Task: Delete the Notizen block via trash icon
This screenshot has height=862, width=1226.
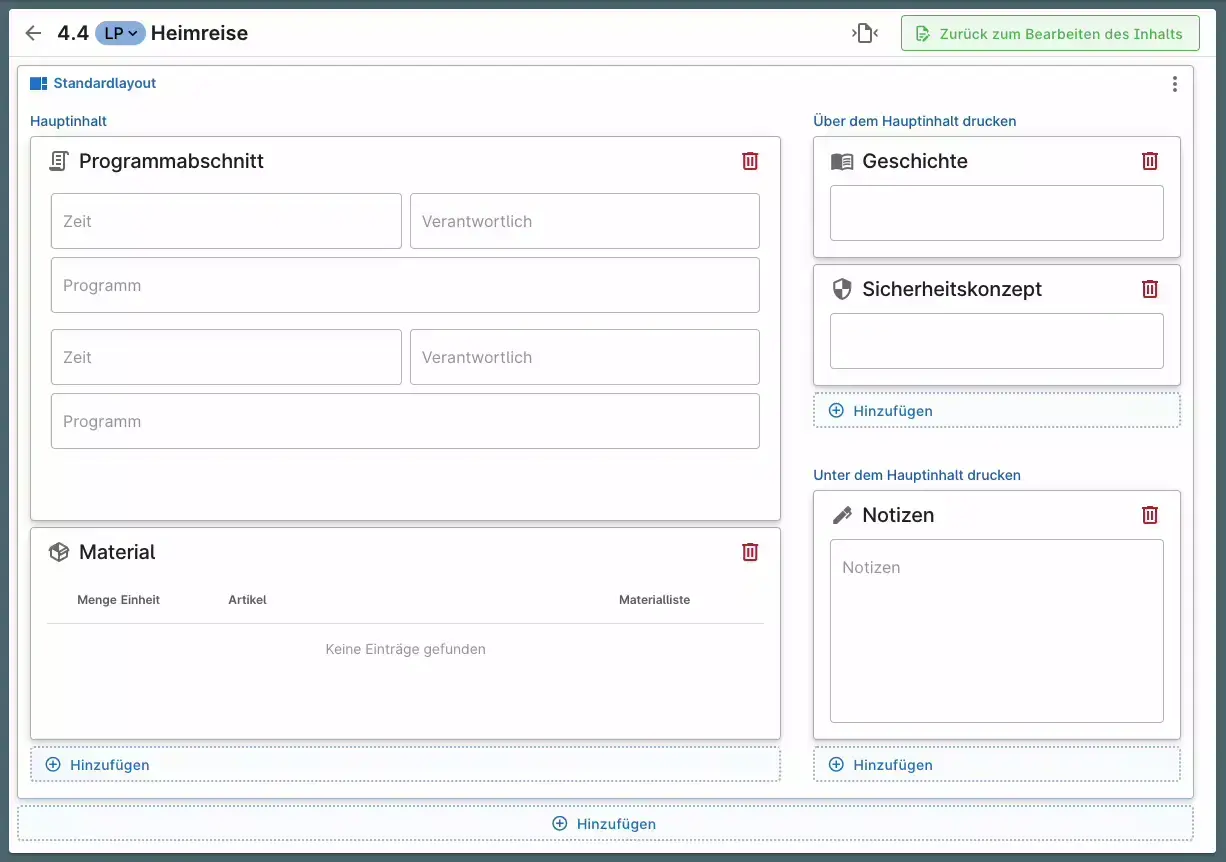Action: [x=1150, y=515]
